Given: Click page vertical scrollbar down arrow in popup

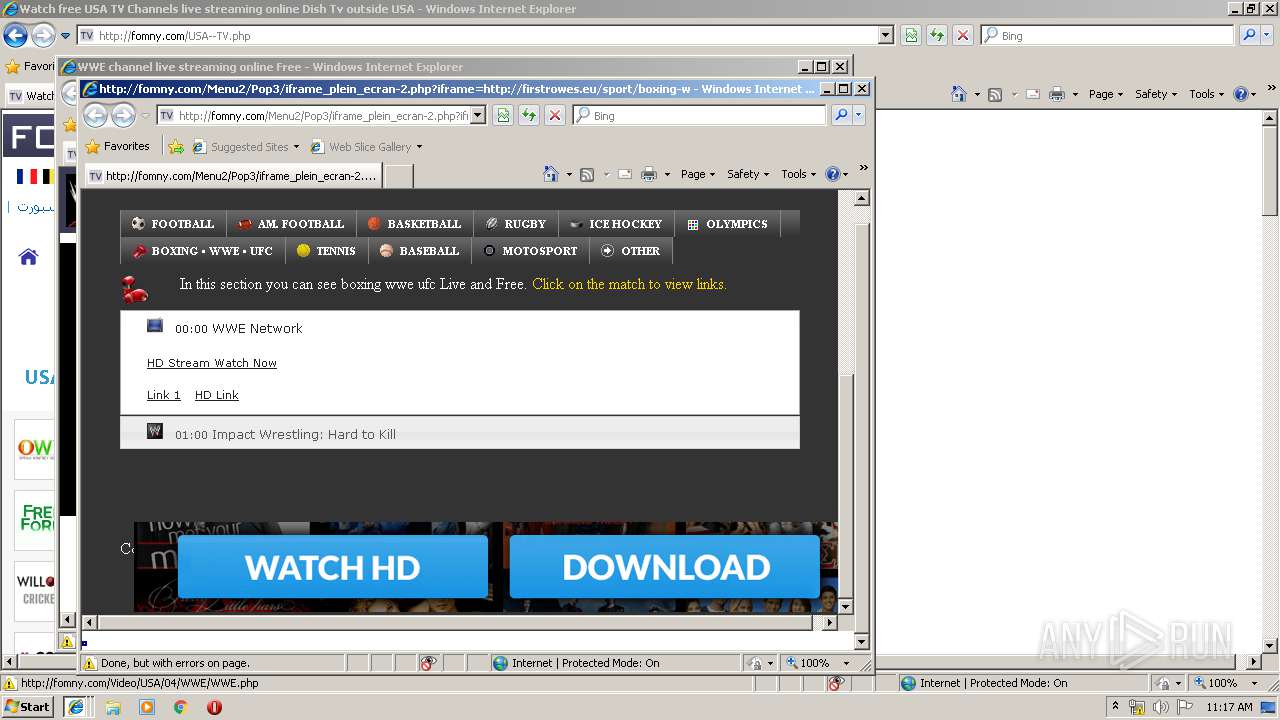Looking at the screenshot, I should [862, 641].
